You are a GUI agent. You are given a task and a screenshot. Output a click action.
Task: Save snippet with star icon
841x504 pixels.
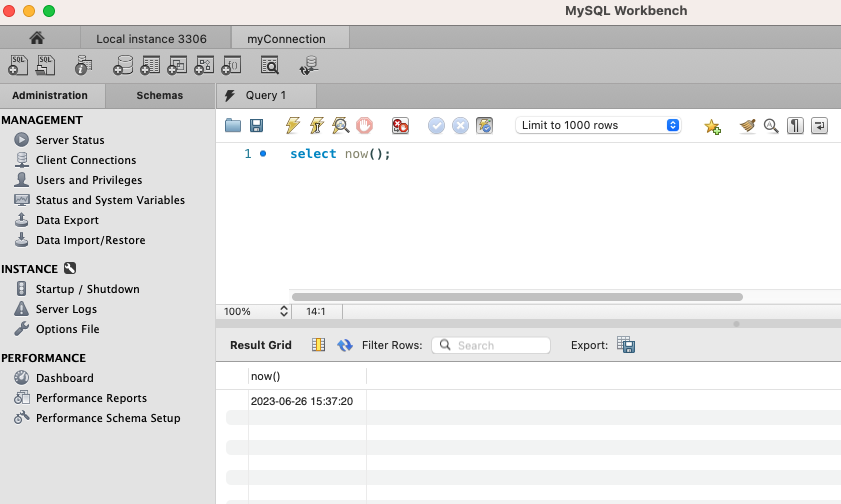click(x=712, y=126)
